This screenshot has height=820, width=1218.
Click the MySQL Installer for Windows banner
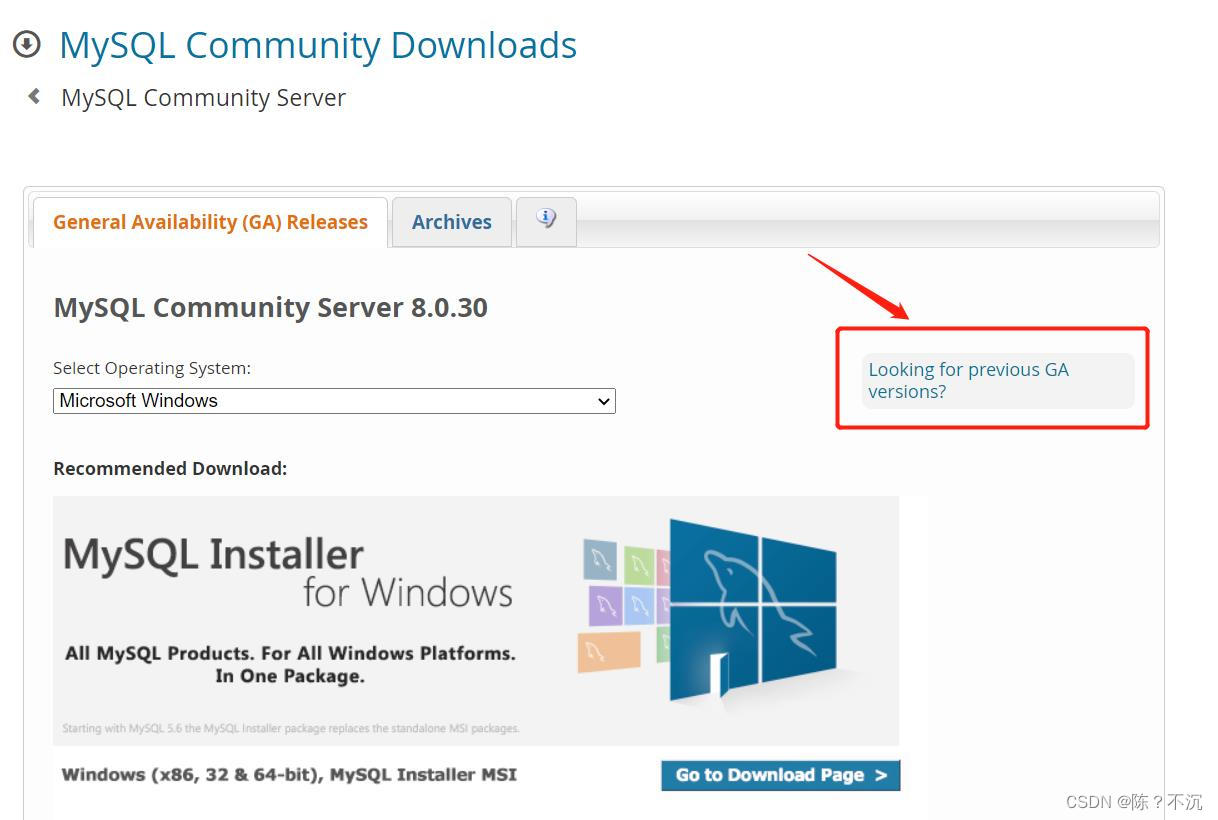click(476, 620)
